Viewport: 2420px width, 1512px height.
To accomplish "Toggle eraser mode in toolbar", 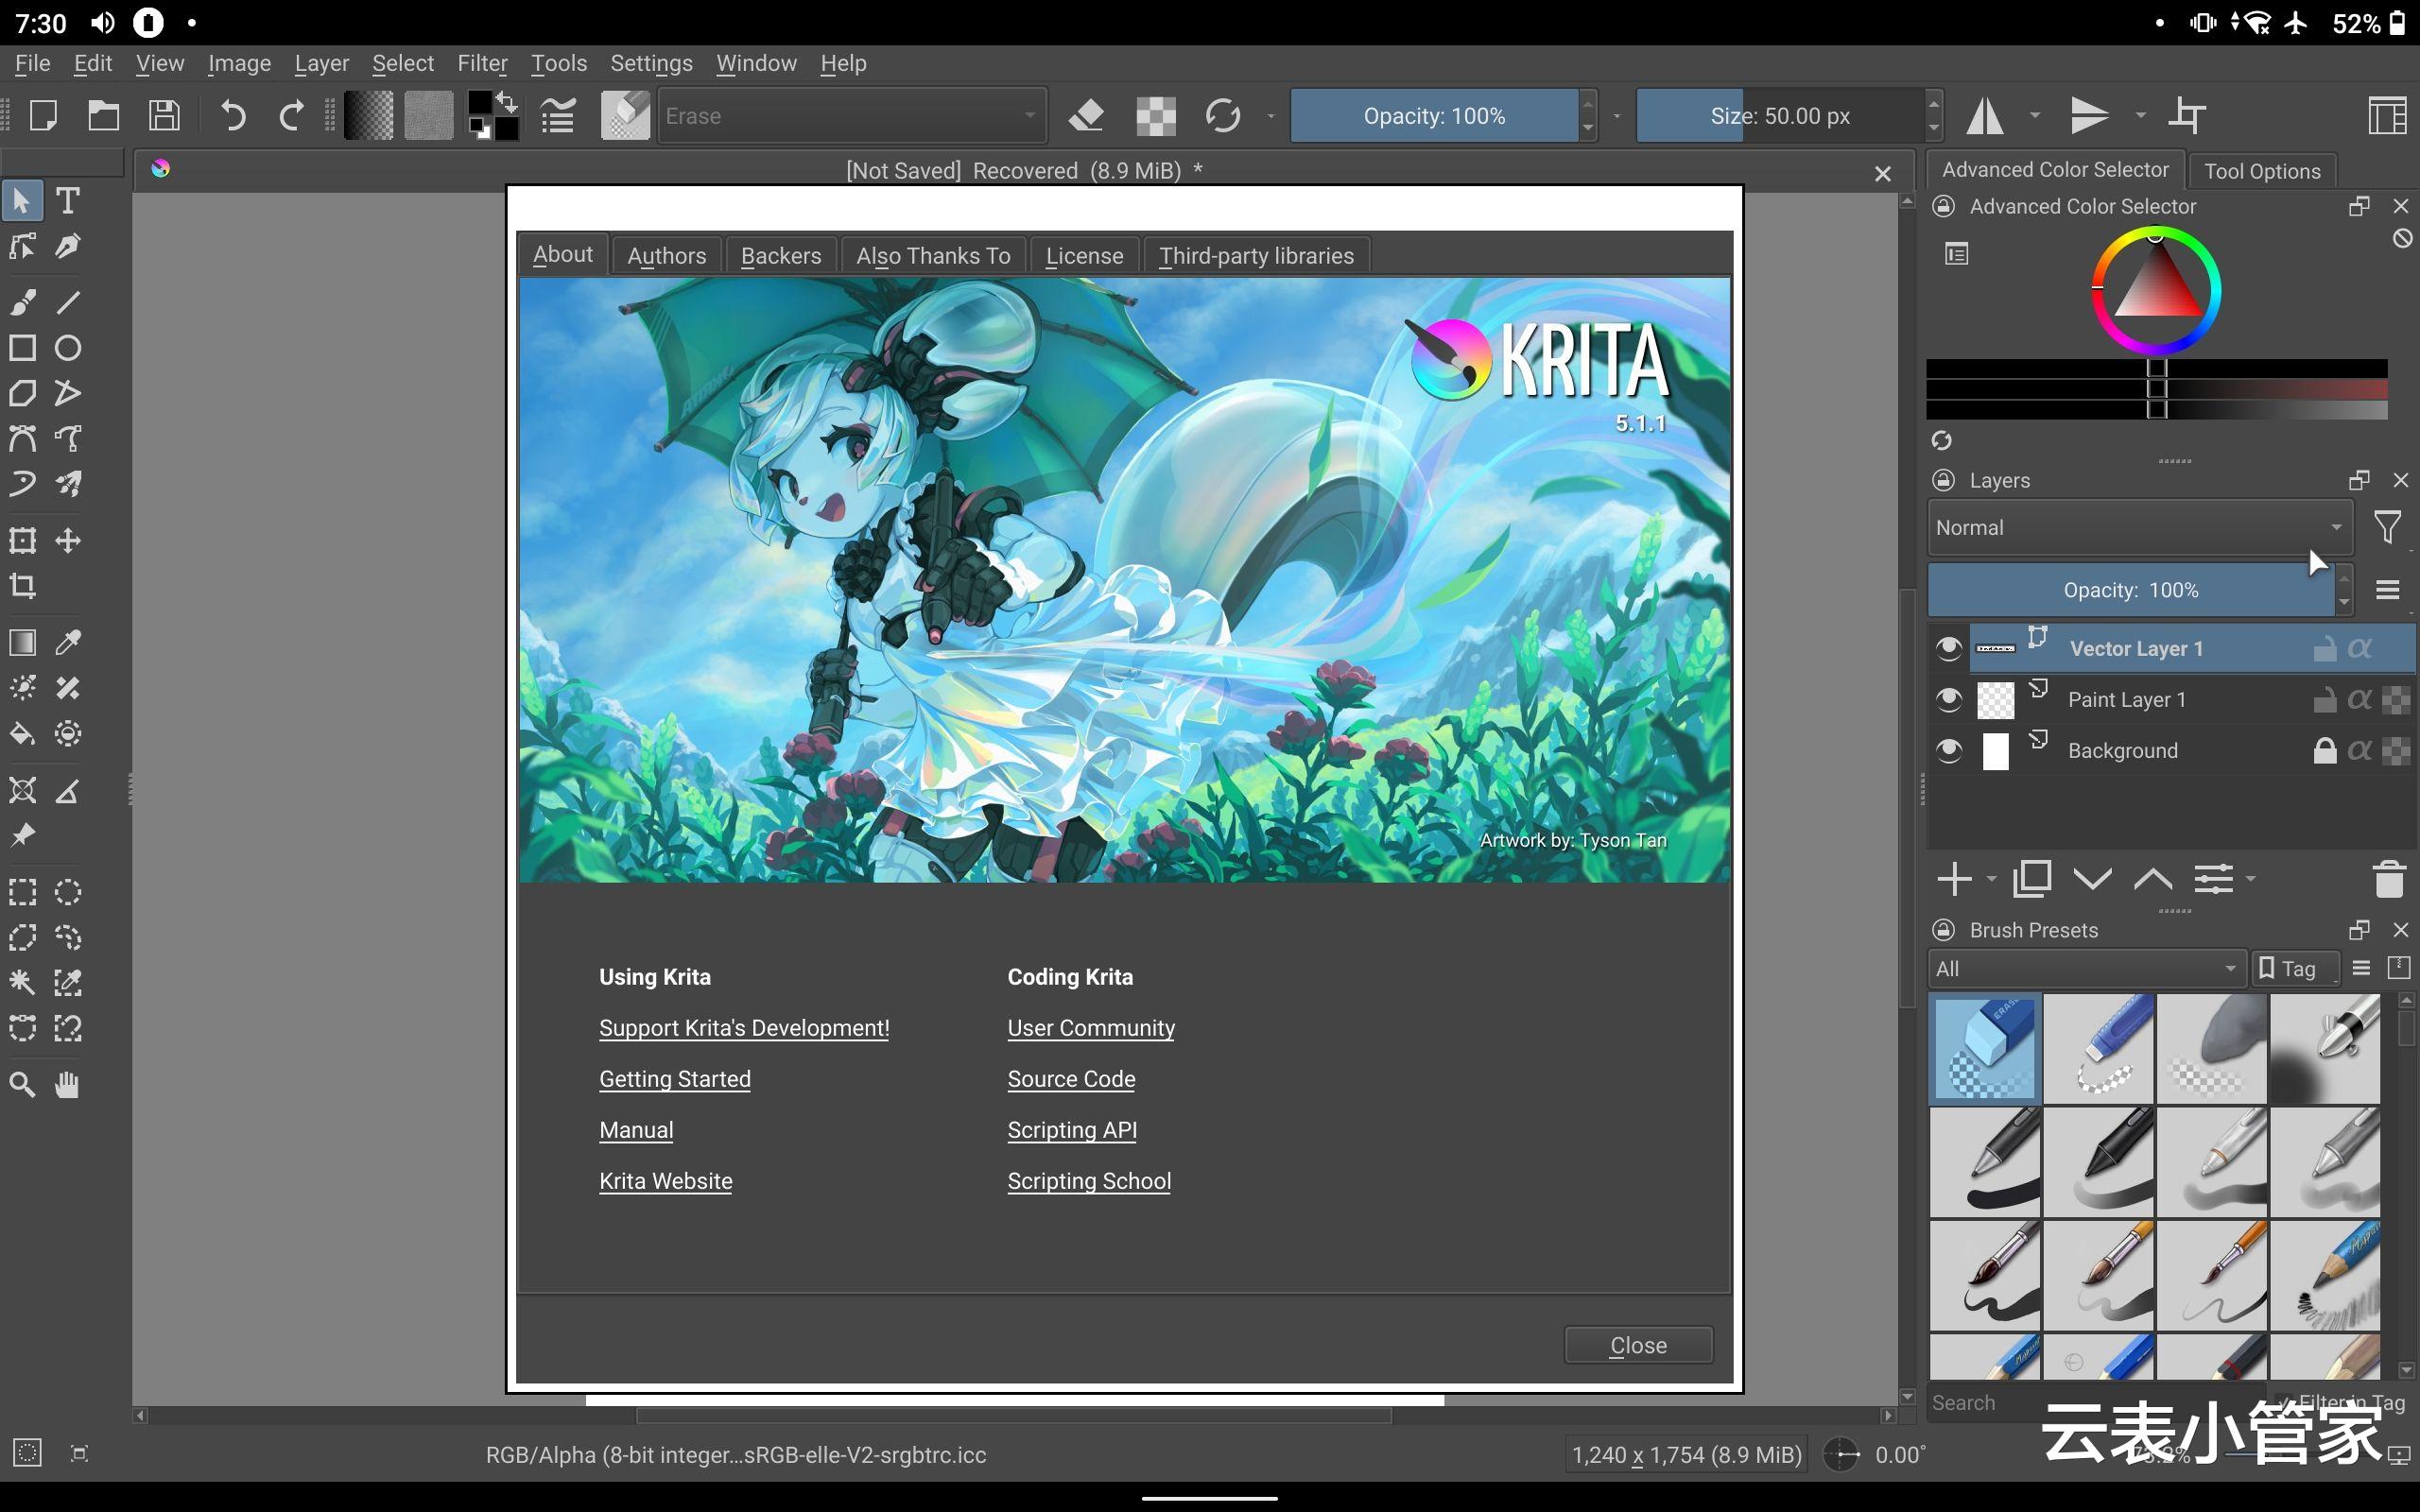I will click(x=1086, y=116).
